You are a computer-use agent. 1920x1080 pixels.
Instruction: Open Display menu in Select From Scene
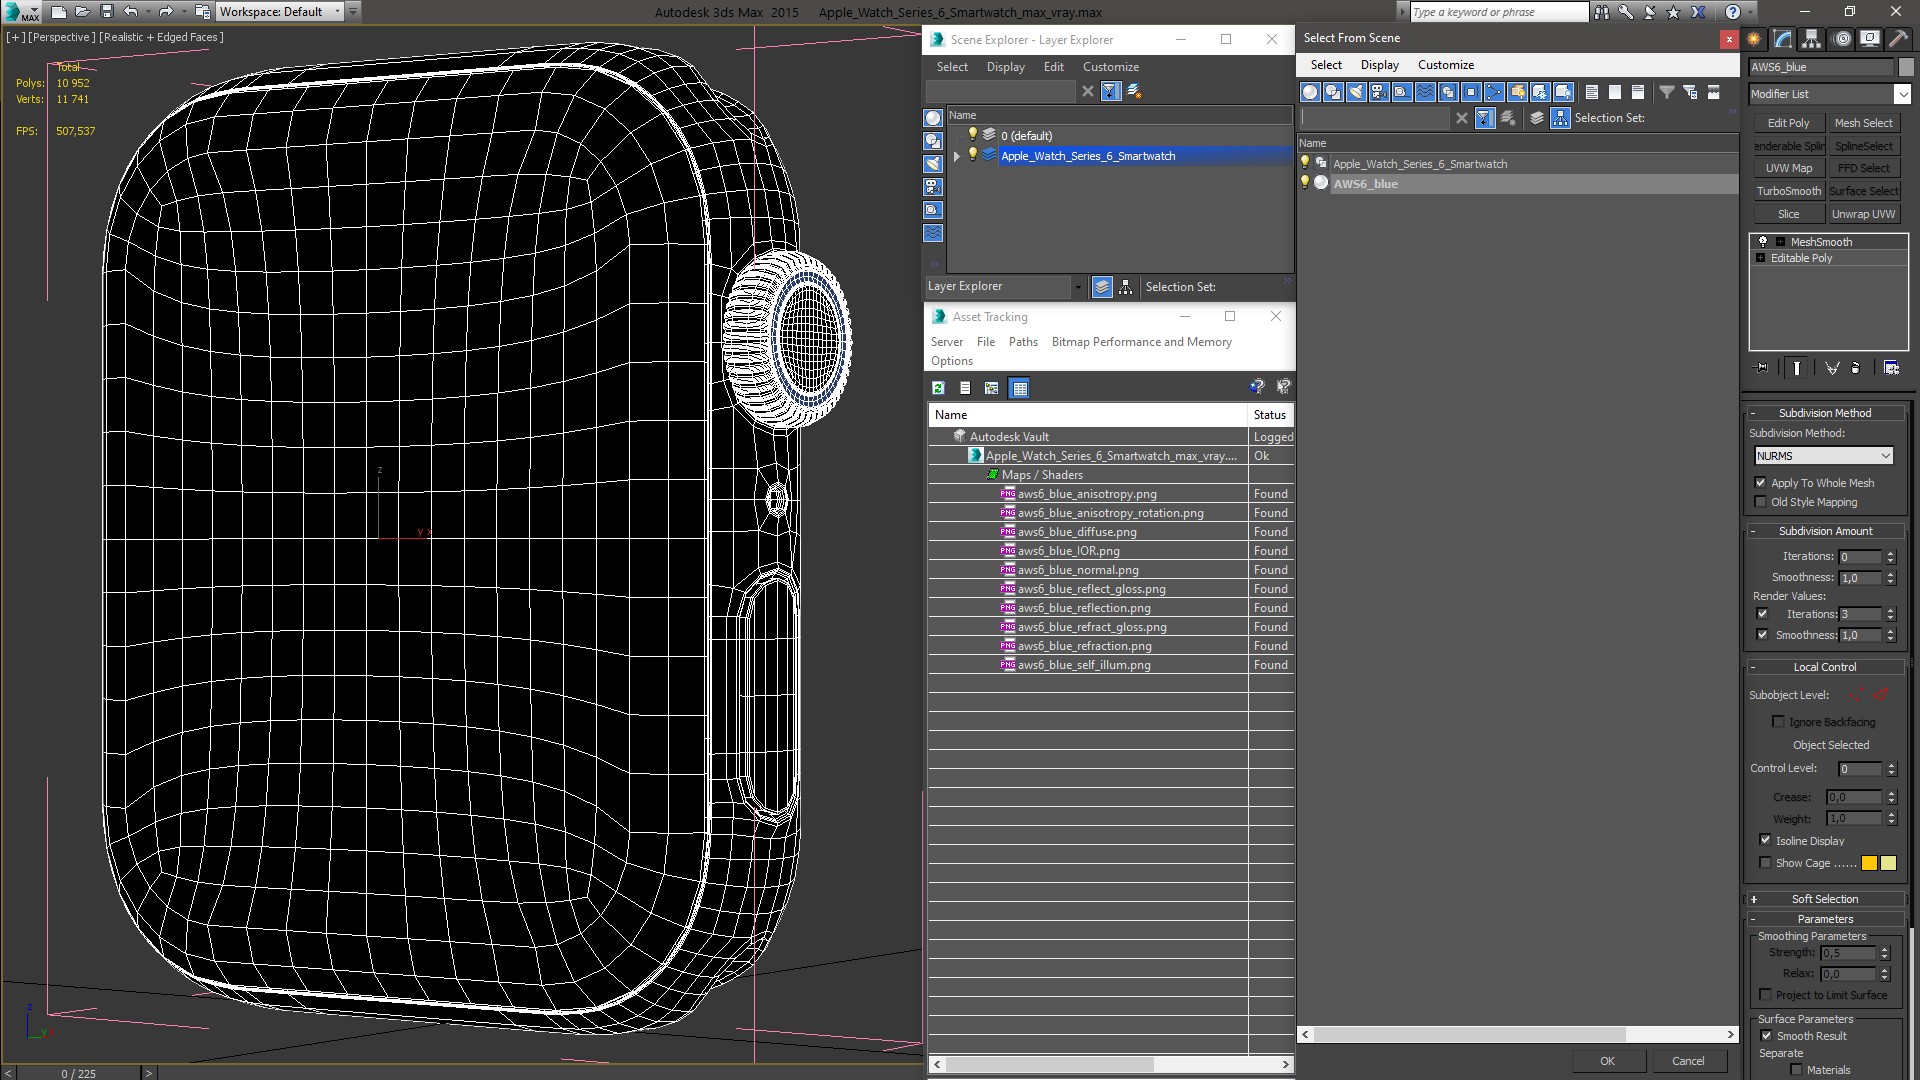[1380, 65]
